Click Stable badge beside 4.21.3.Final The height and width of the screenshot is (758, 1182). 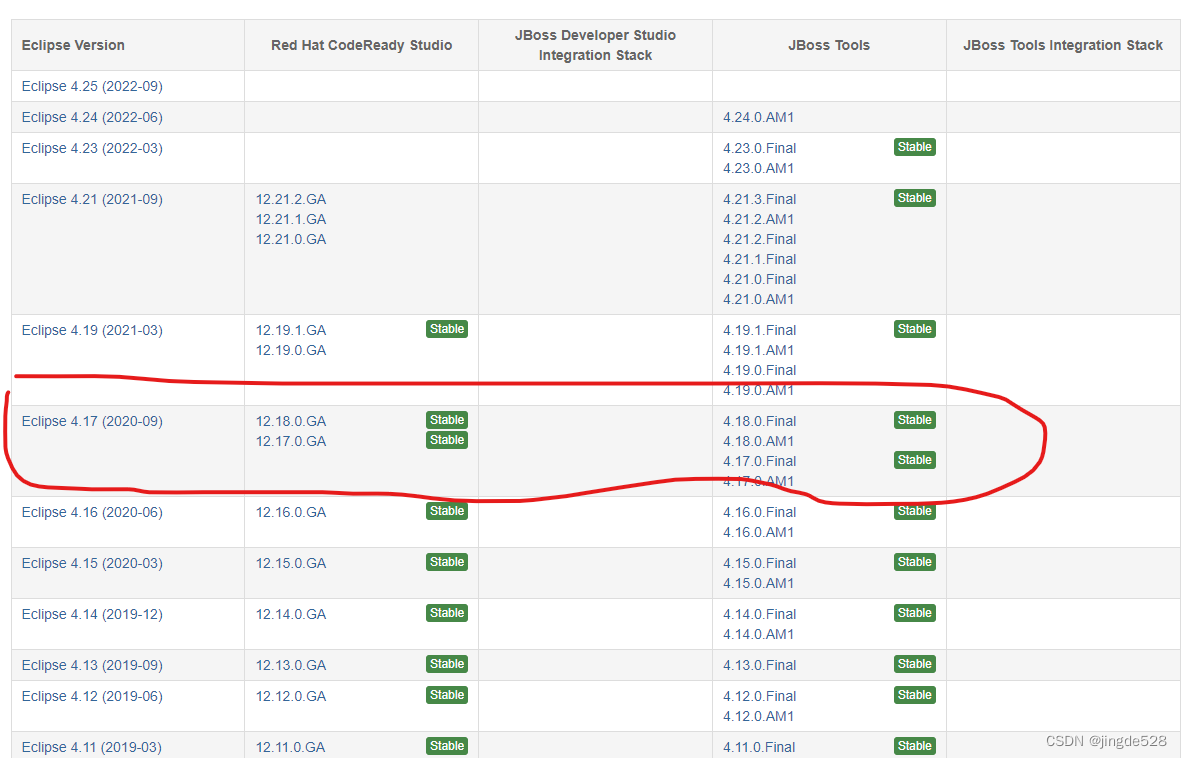click(915, 198)
